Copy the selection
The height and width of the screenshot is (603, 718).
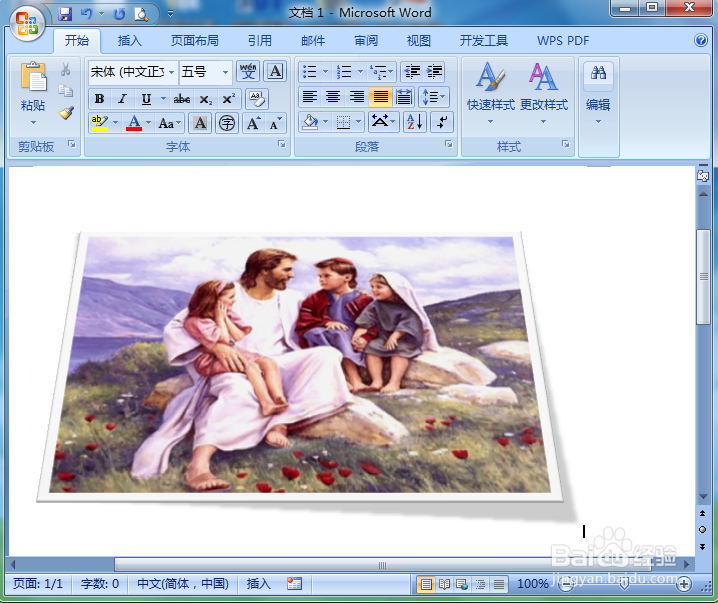[65, 91]
